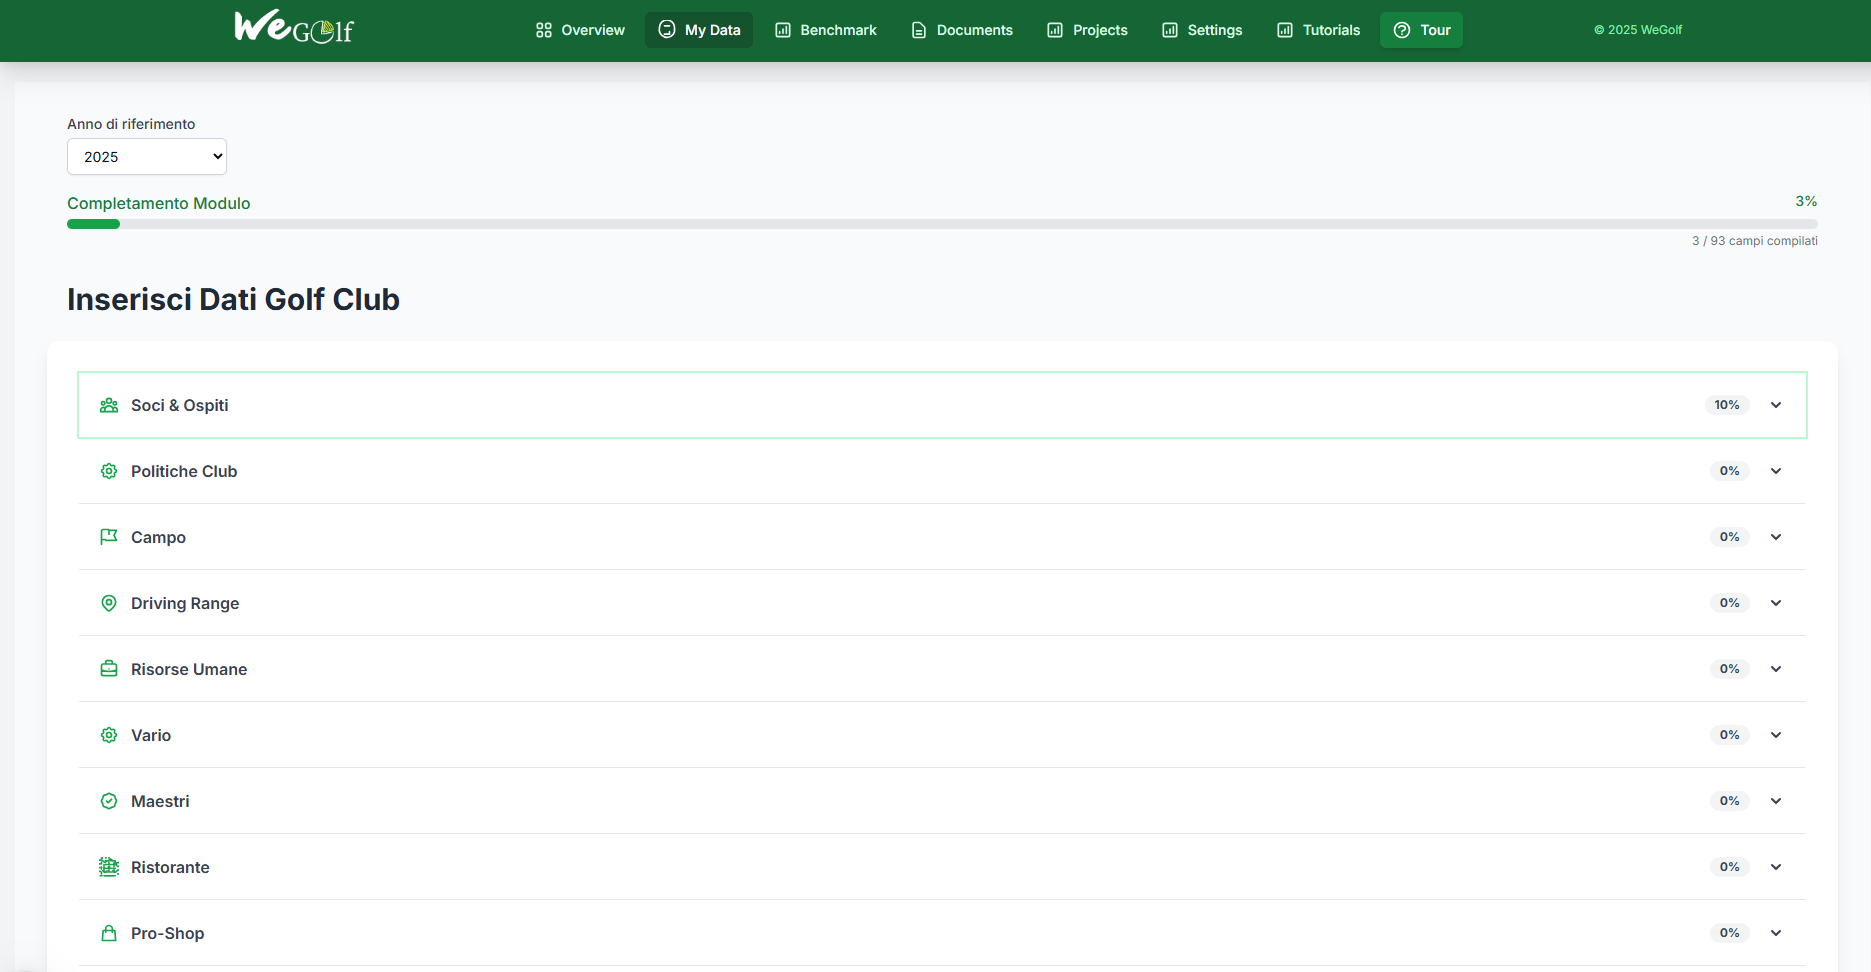
Task: Click the people icon beside Soci & Ospiti
Action: (109, 405)
